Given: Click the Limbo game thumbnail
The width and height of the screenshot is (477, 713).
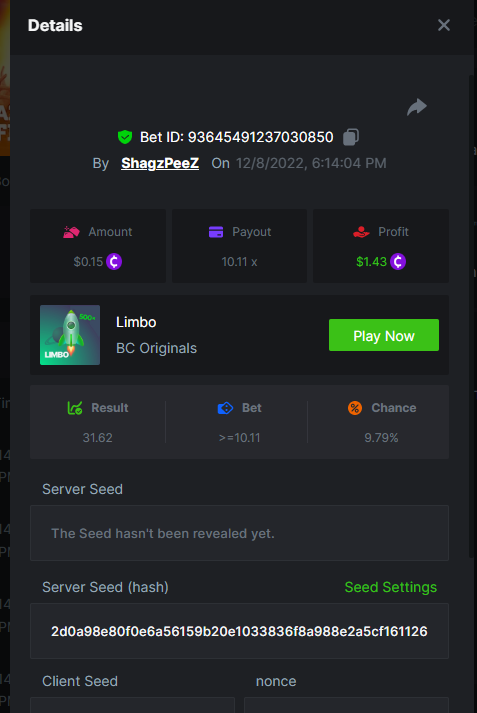Looking at the screenshot, I should pyautogui.click(x=70, y=335).
